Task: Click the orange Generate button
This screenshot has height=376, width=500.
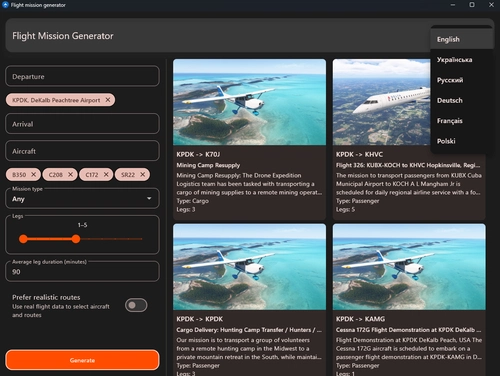Action: pos(82,360)
